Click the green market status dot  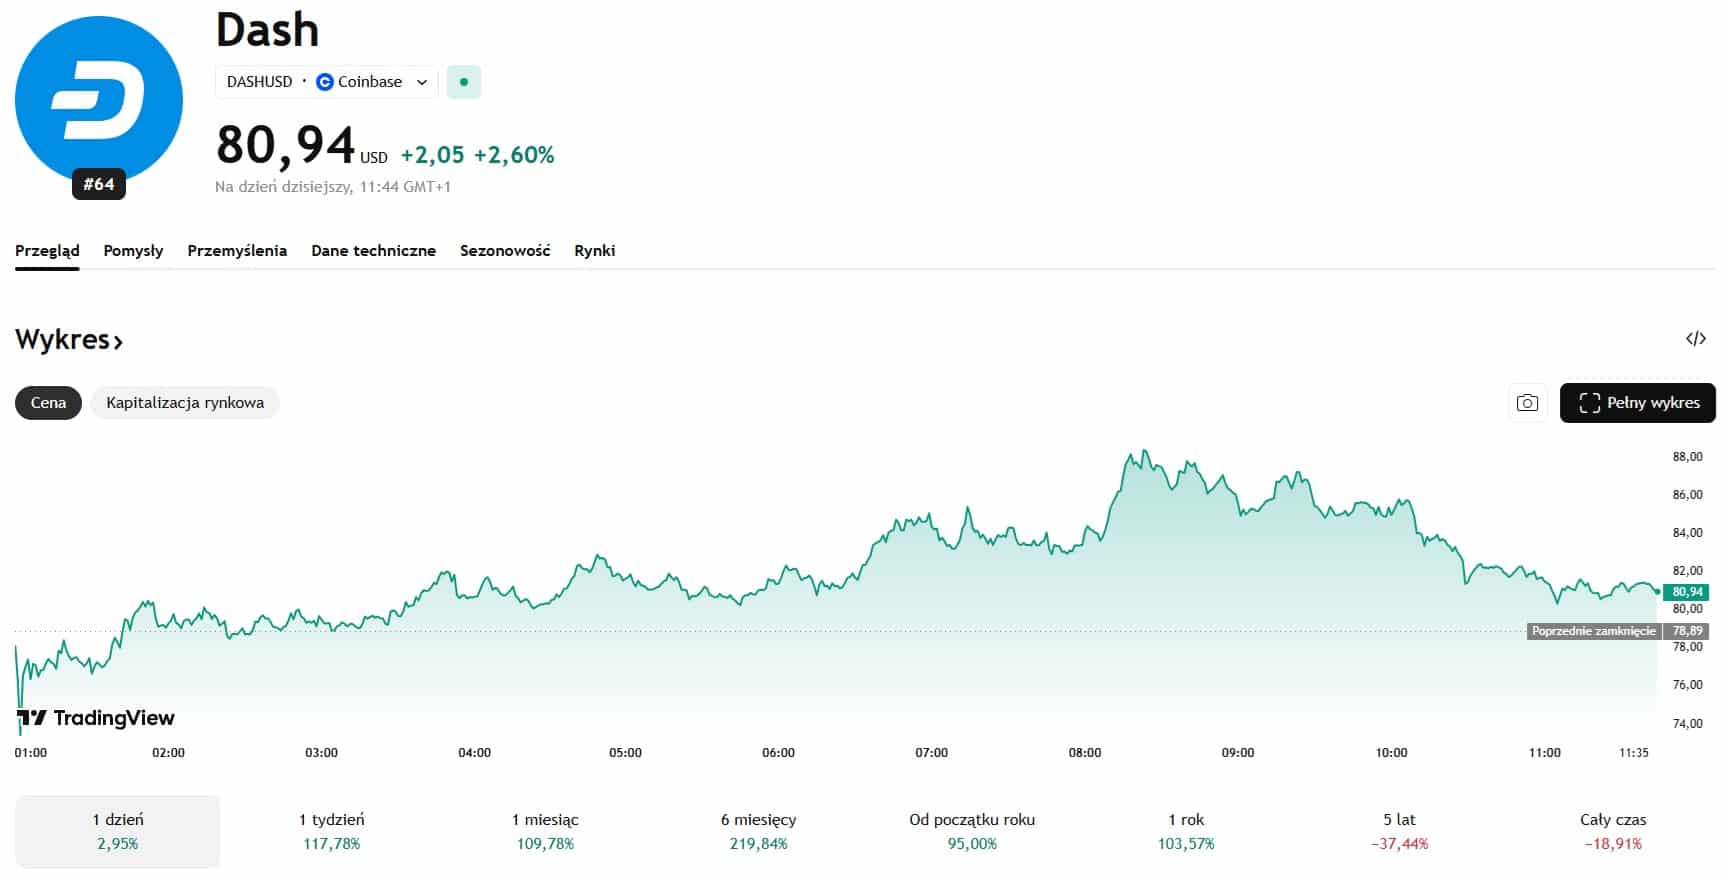click(x=463, y=82)
